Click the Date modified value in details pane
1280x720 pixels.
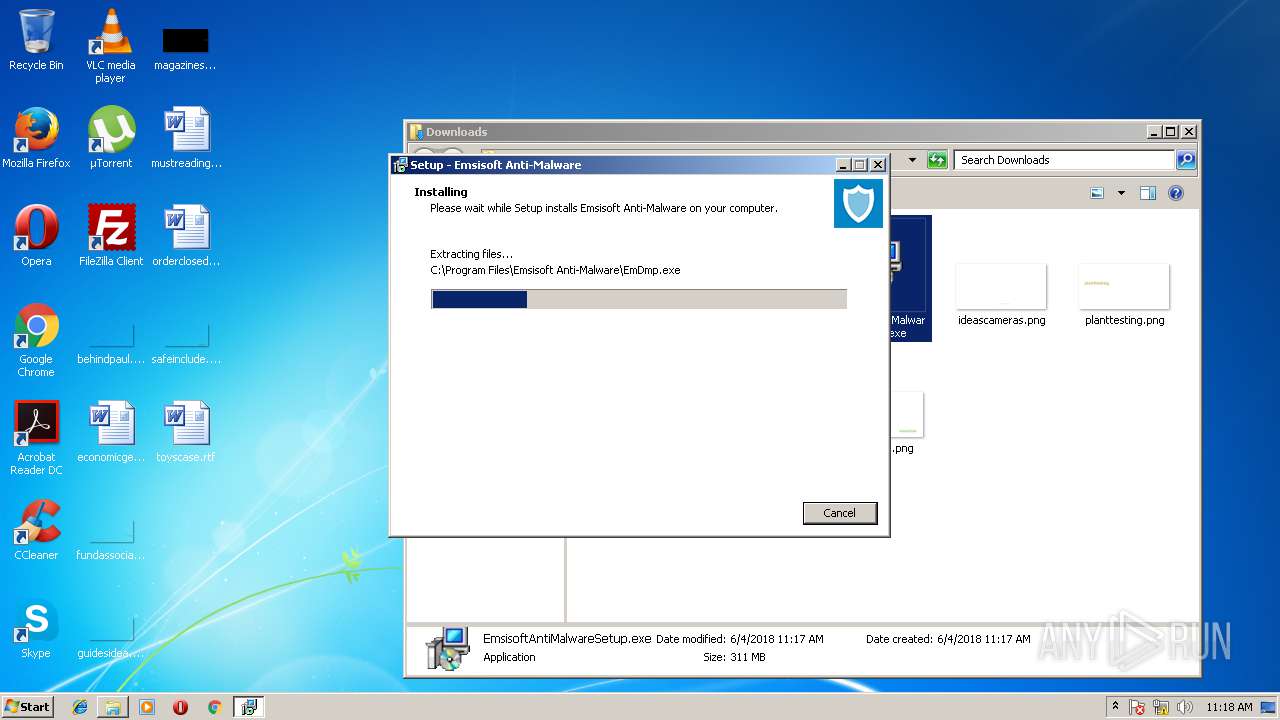click(x=777, y=639)
